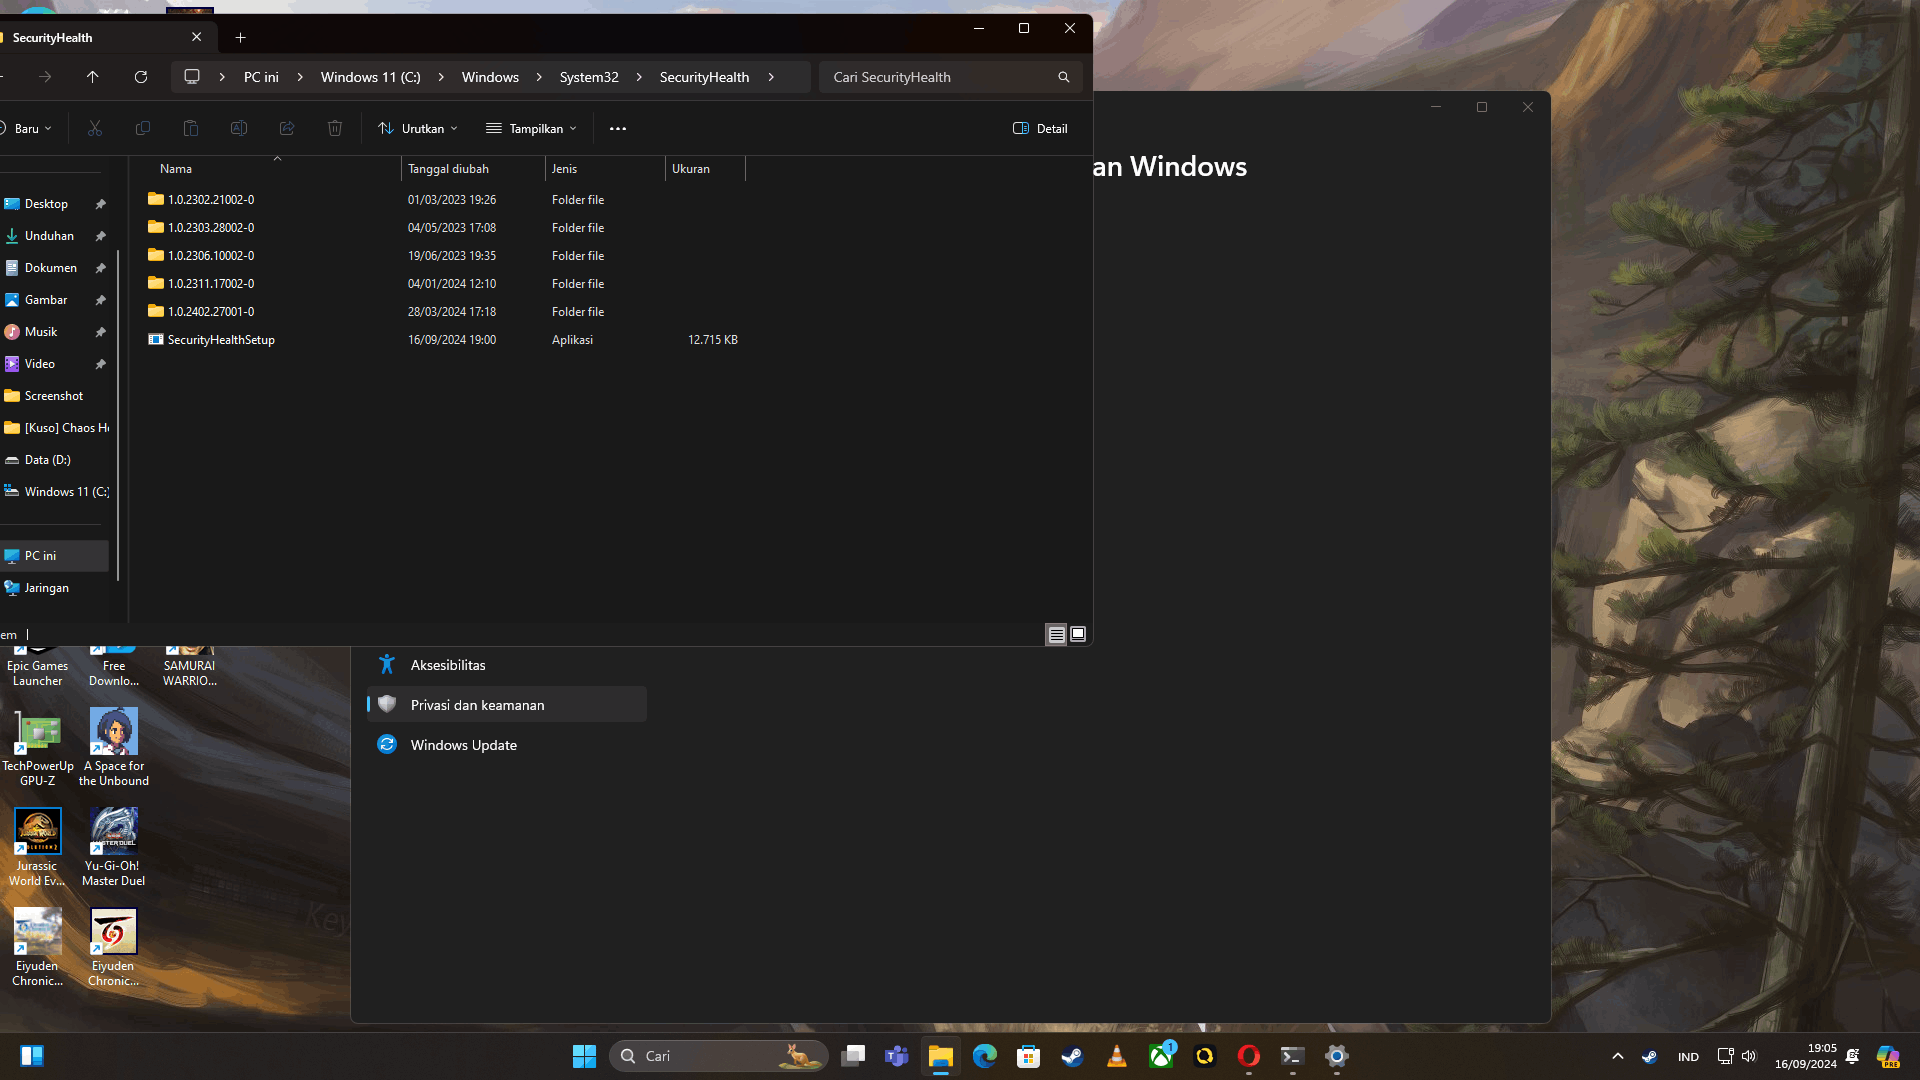The height and width of the screenshot is (1080, 1920).
Task: Open a new Explorer tab with plus
Action: 240,38
